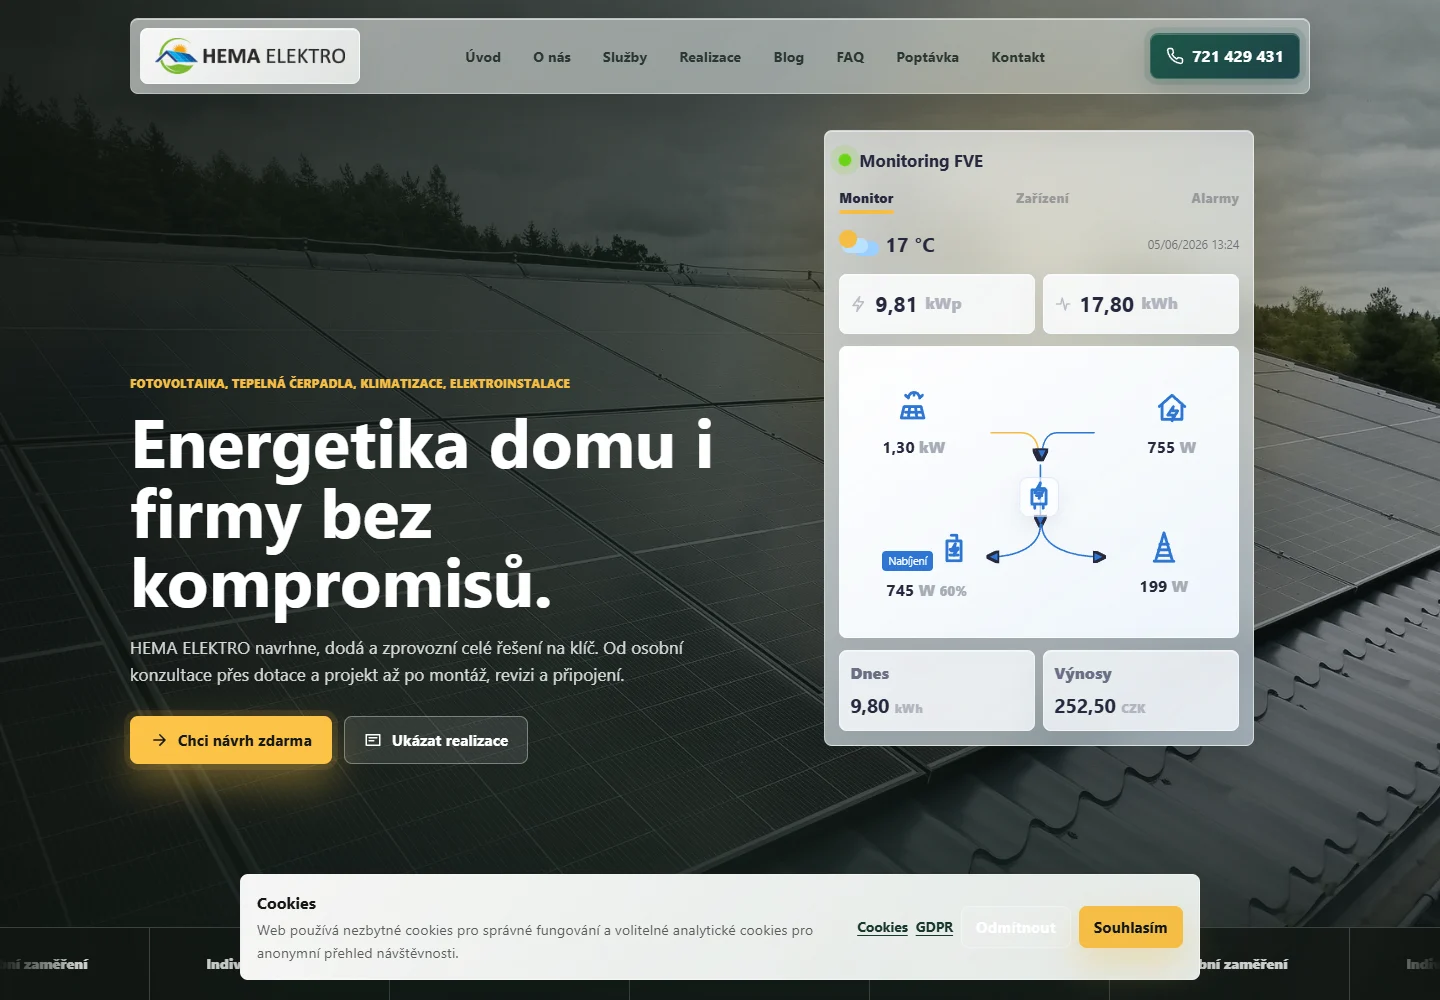Click the arrow icon in Chci návrh zdarma
Screen dimensions: 1440x1000
(x=160, y=740)
